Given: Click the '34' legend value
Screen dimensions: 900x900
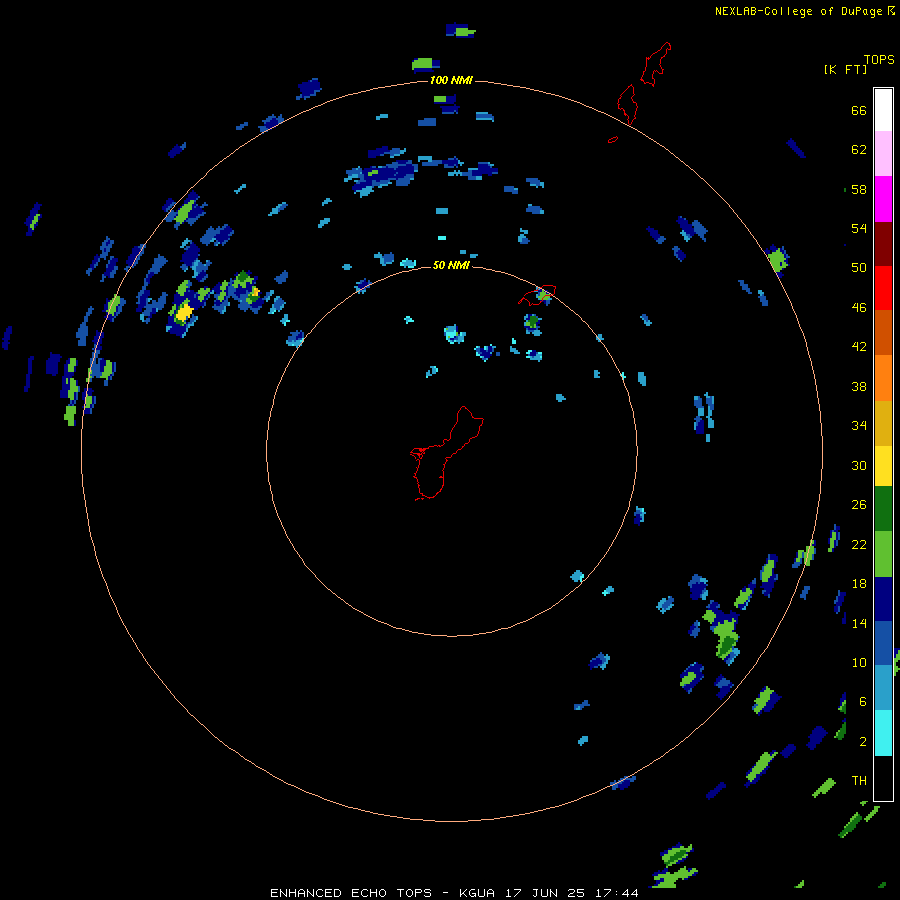Looking at the screenshot, I should 859,425.
